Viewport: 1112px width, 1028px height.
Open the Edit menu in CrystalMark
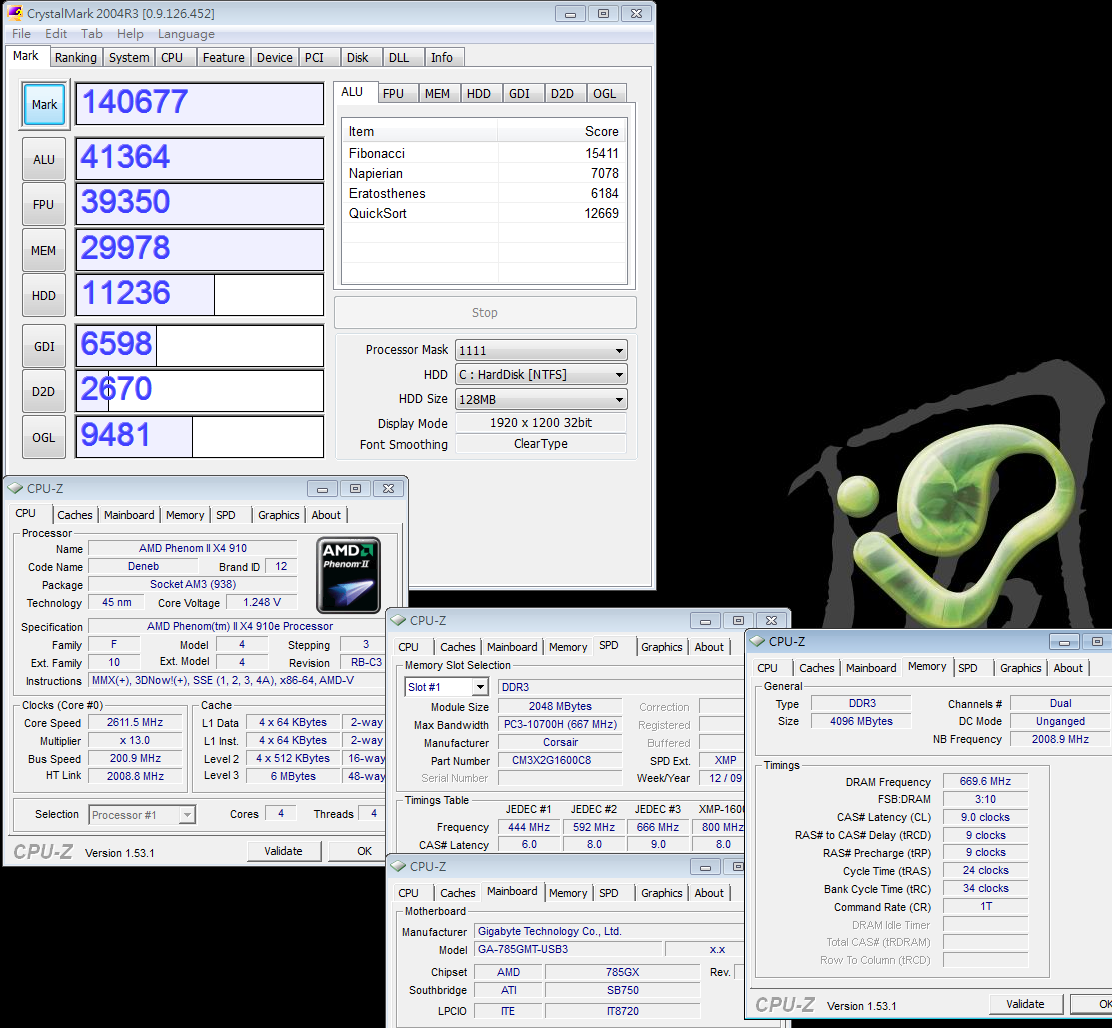[55, 34]
